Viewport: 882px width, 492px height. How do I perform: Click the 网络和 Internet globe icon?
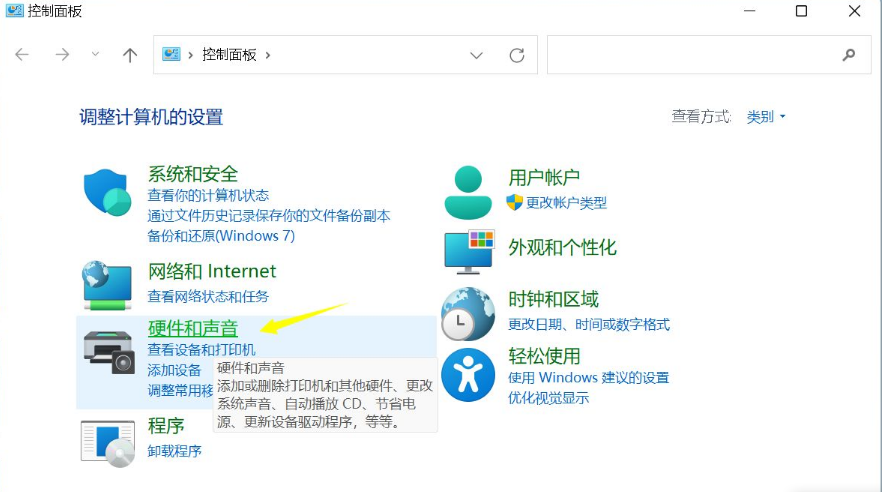click(107, 284)
